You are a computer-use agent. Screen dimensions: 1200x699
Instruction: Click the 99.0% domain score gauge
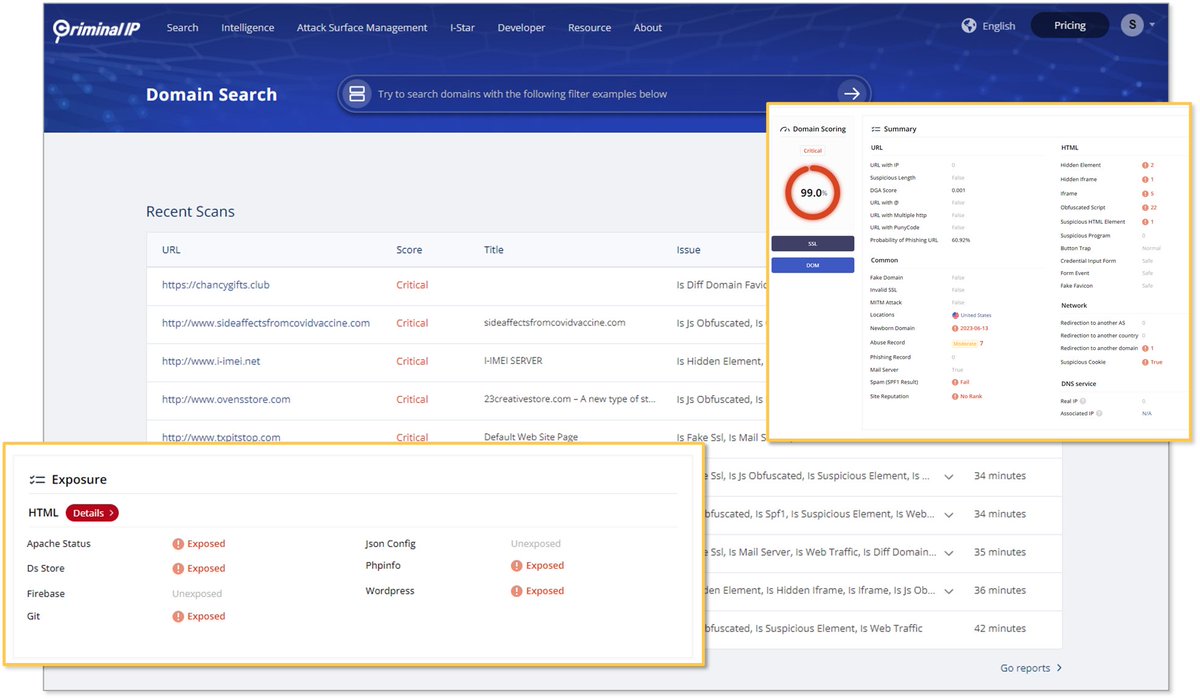[x=812, y=193]
